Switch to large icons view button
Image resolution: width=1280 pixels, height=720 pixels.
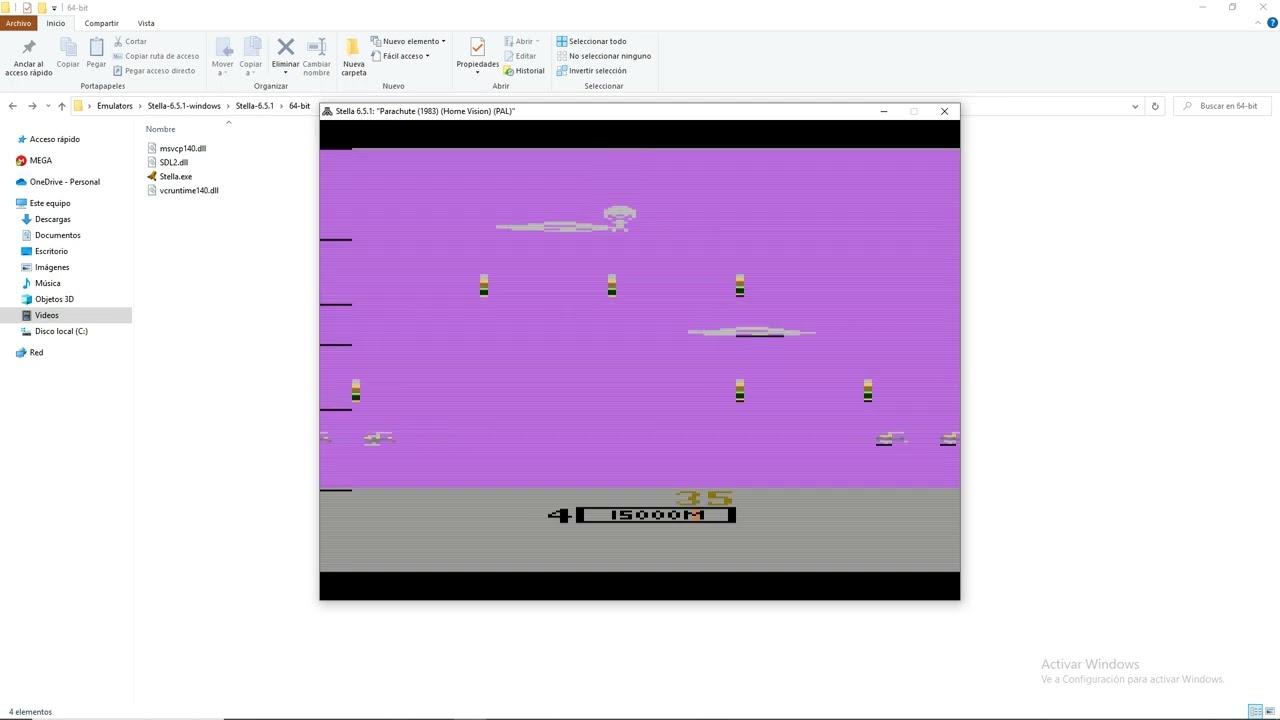[x=1270, y=711]
